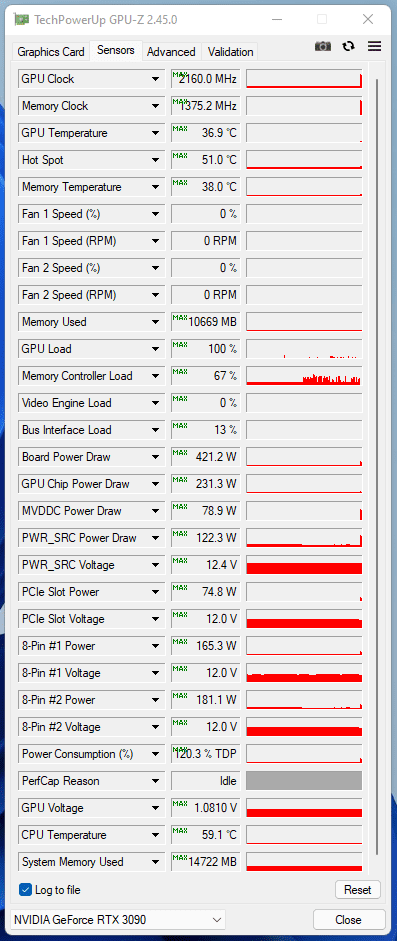Click the GPU Load value 100 %

tap(206, 349)
